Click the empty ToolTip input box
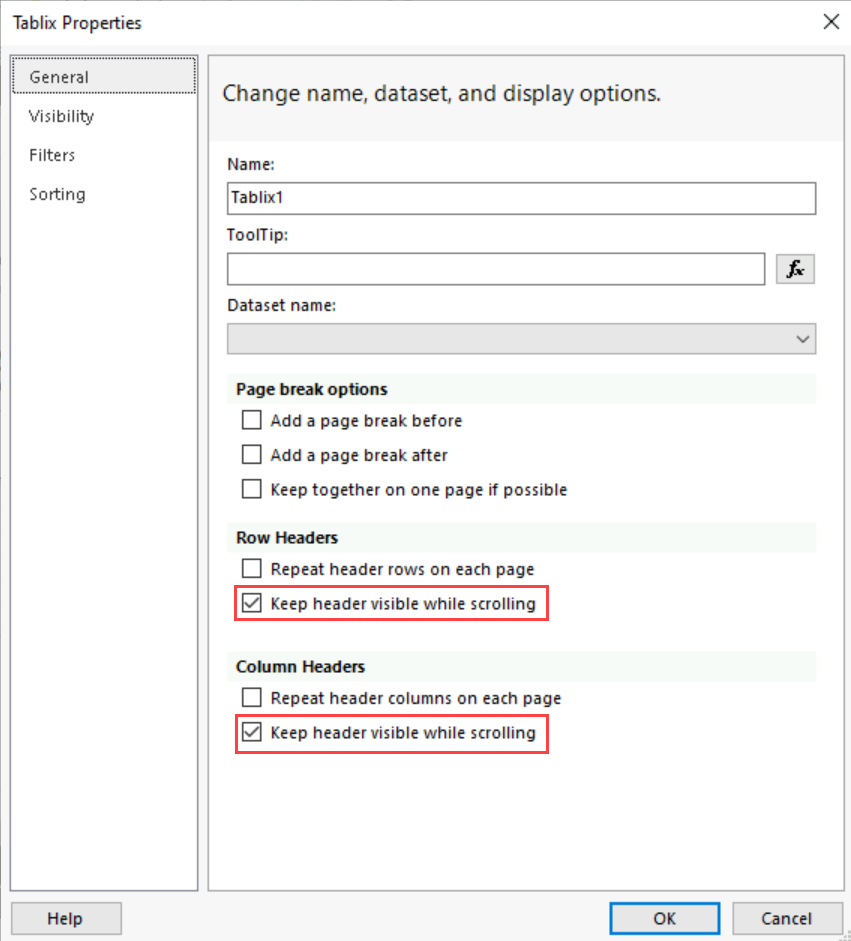 tap(495, 269)
